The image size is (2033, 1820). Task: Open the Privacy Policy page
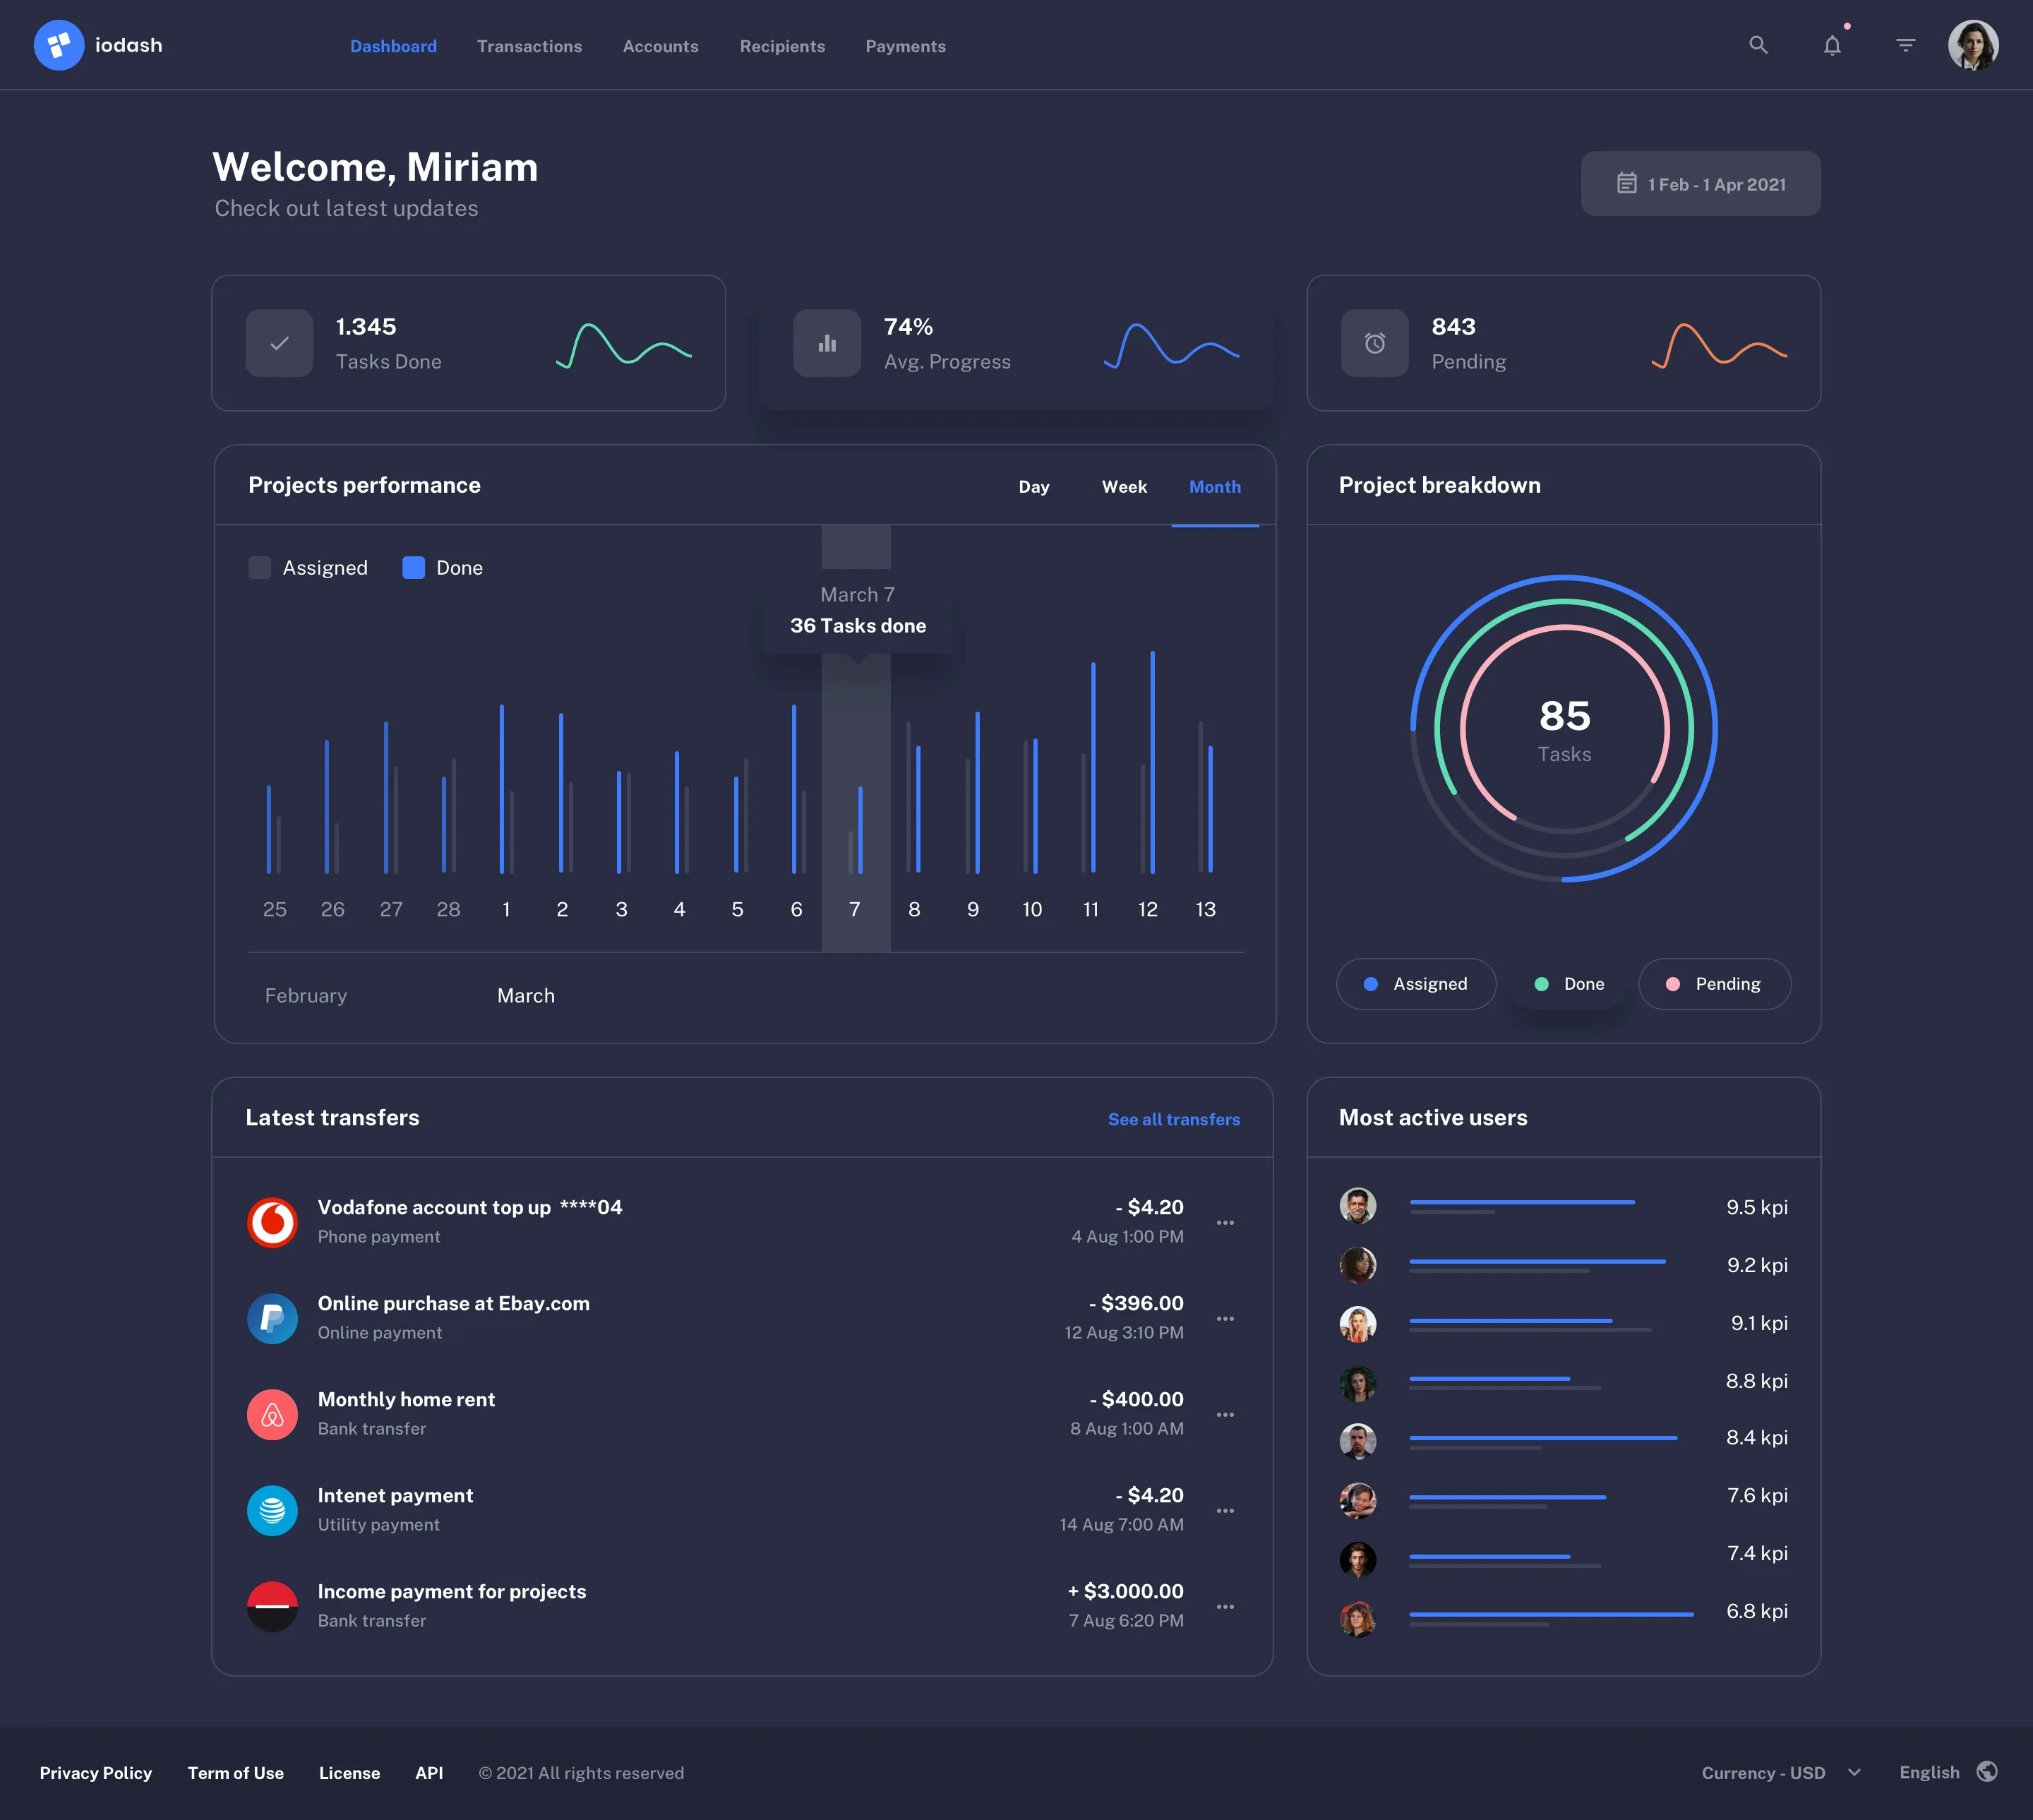pyautogui.click(x=95, y=1772)
